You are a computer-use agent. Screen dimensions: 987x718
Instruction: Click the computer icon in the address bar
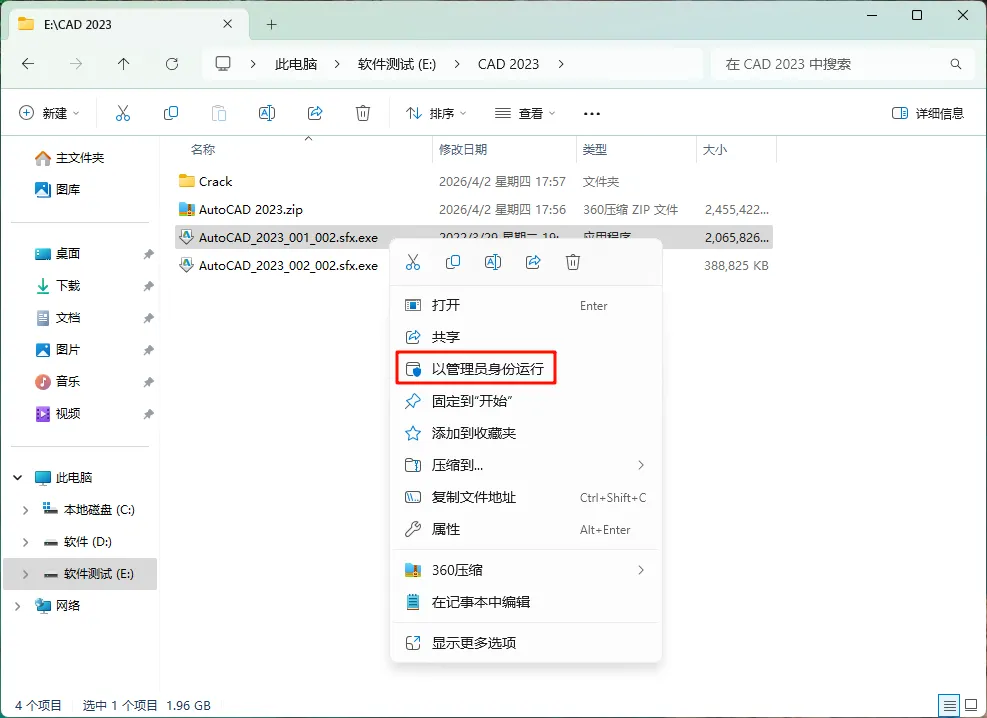[x=223, y=64]
